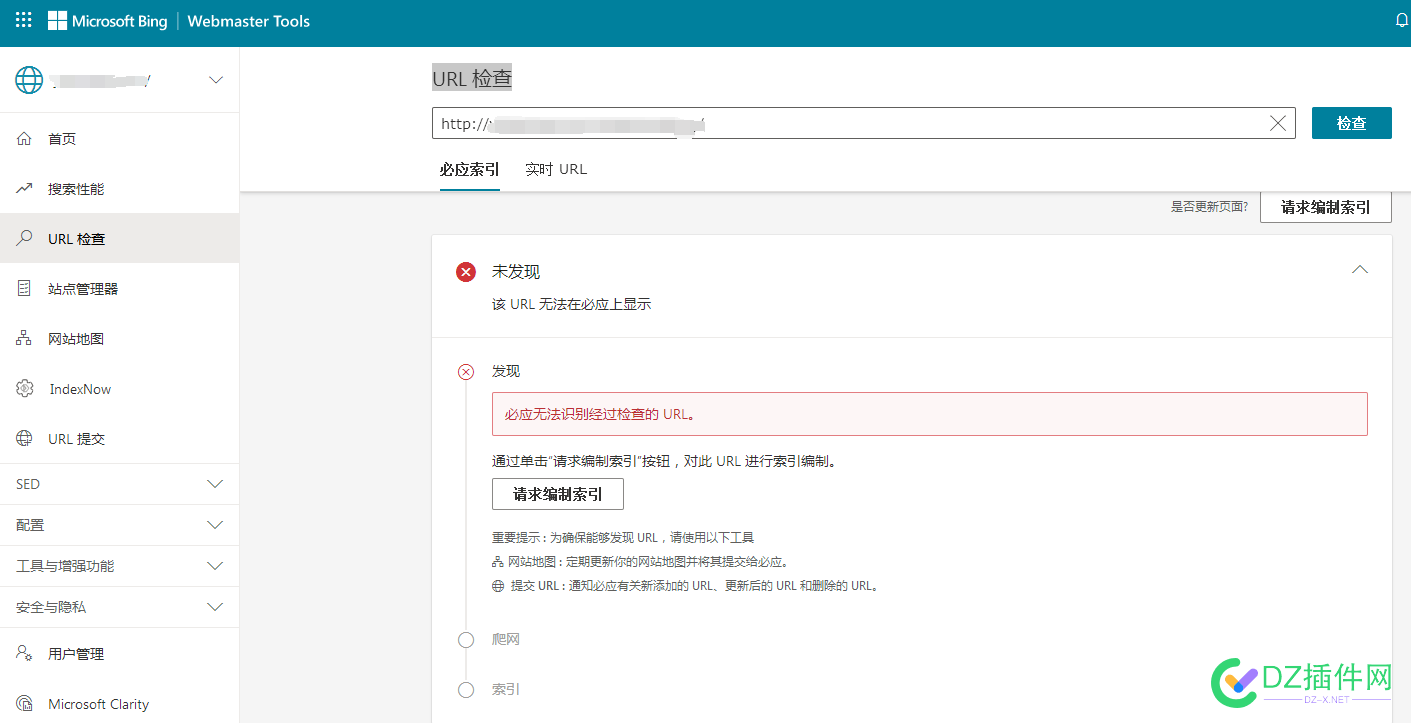Expand the 配置 section

point(215,525)
